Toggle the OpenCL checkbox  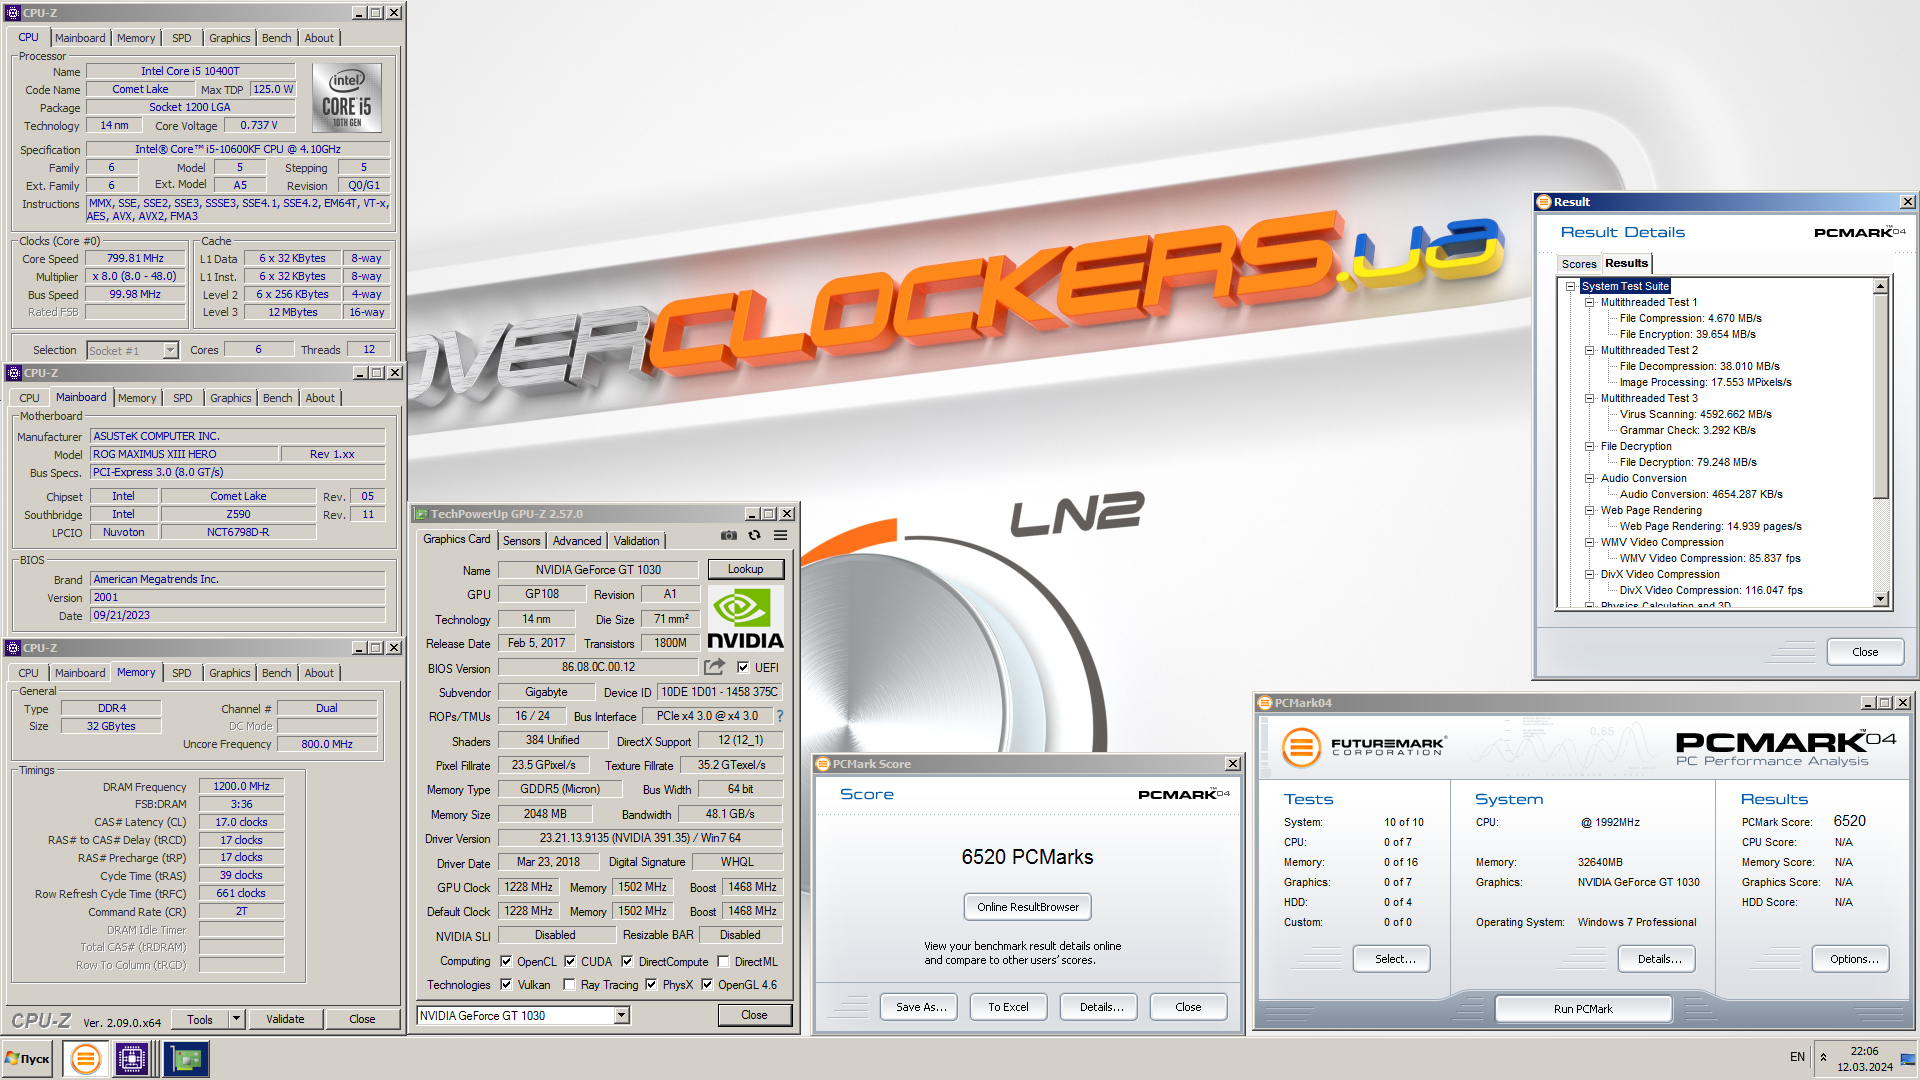click(x=506, y=961)
